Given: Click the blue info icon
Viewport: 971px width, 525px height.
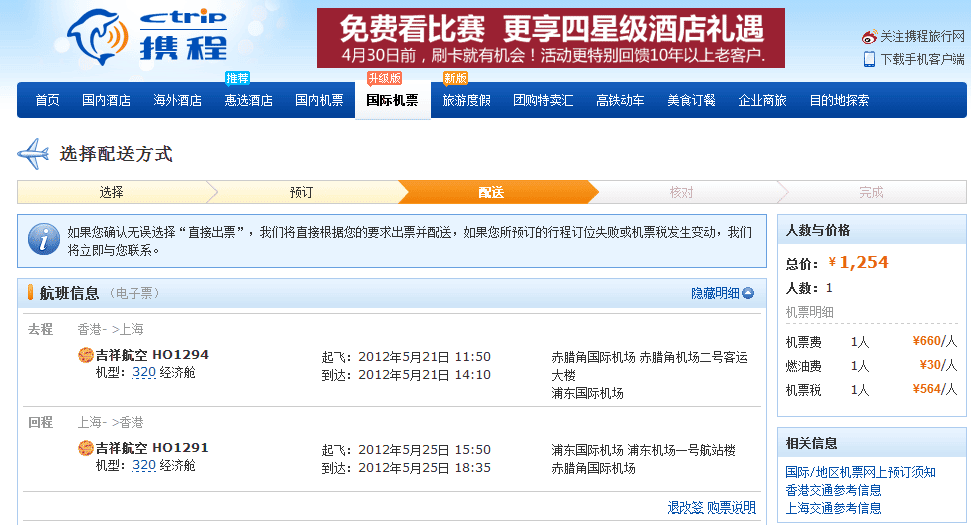Looking at the screenshot, I should click(43, 239).
